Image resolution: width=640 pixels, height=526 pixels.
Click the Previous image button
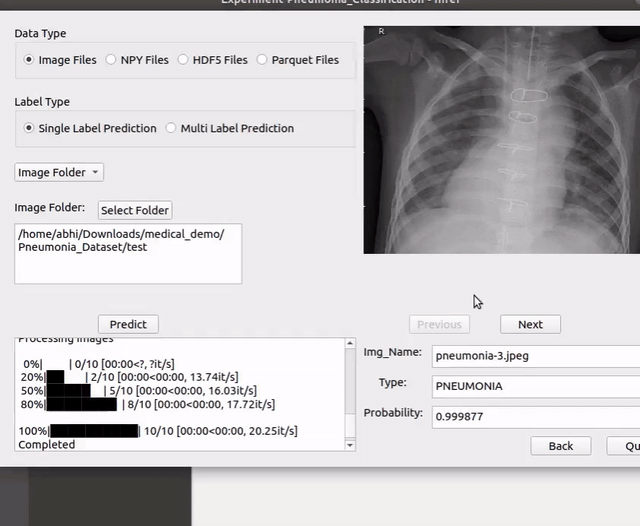tap(439, 324)
